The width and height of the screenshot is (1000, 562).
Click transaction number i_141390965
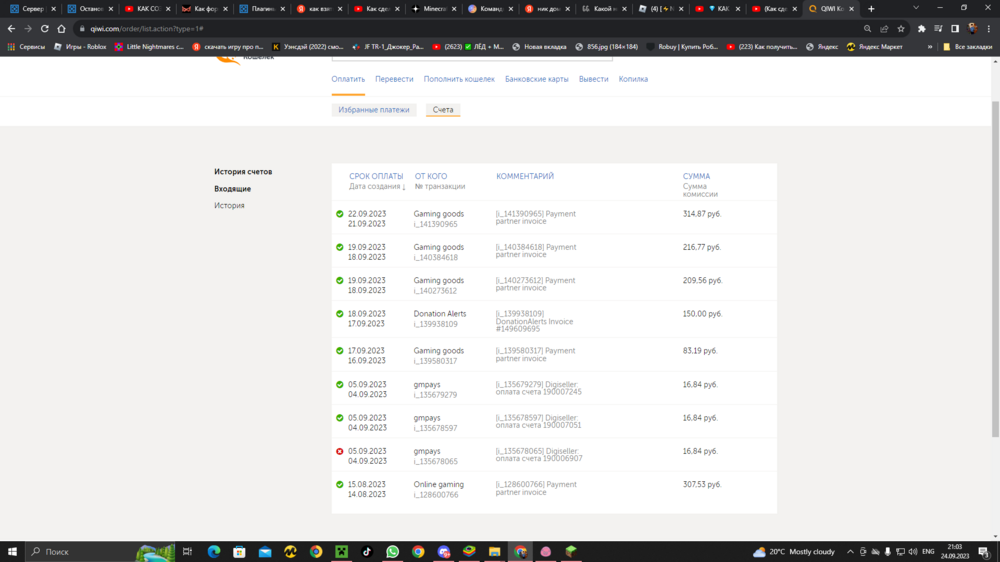(436, 225)
